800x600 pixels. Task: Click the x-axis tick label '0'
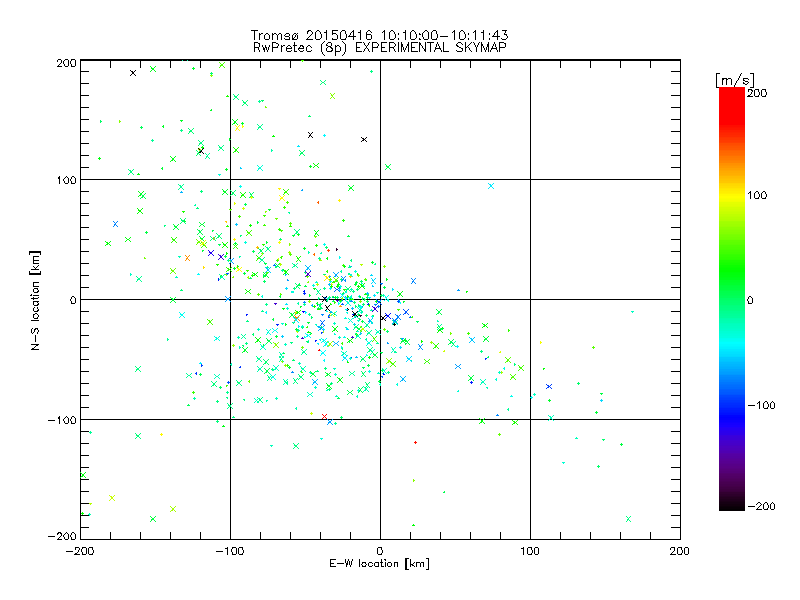tap(380, 551)
